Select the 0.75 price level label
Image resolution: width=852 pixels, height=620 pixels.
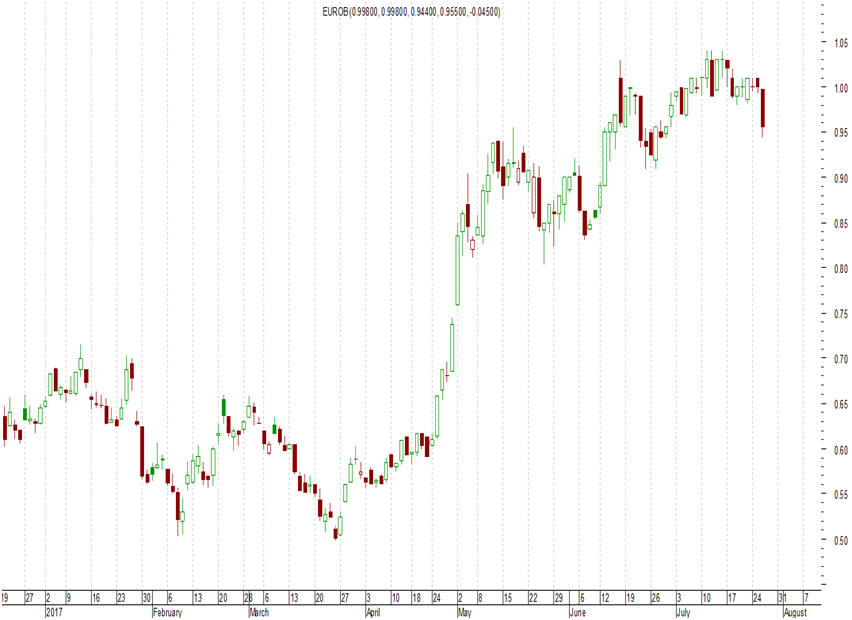(x=841, y=314)
